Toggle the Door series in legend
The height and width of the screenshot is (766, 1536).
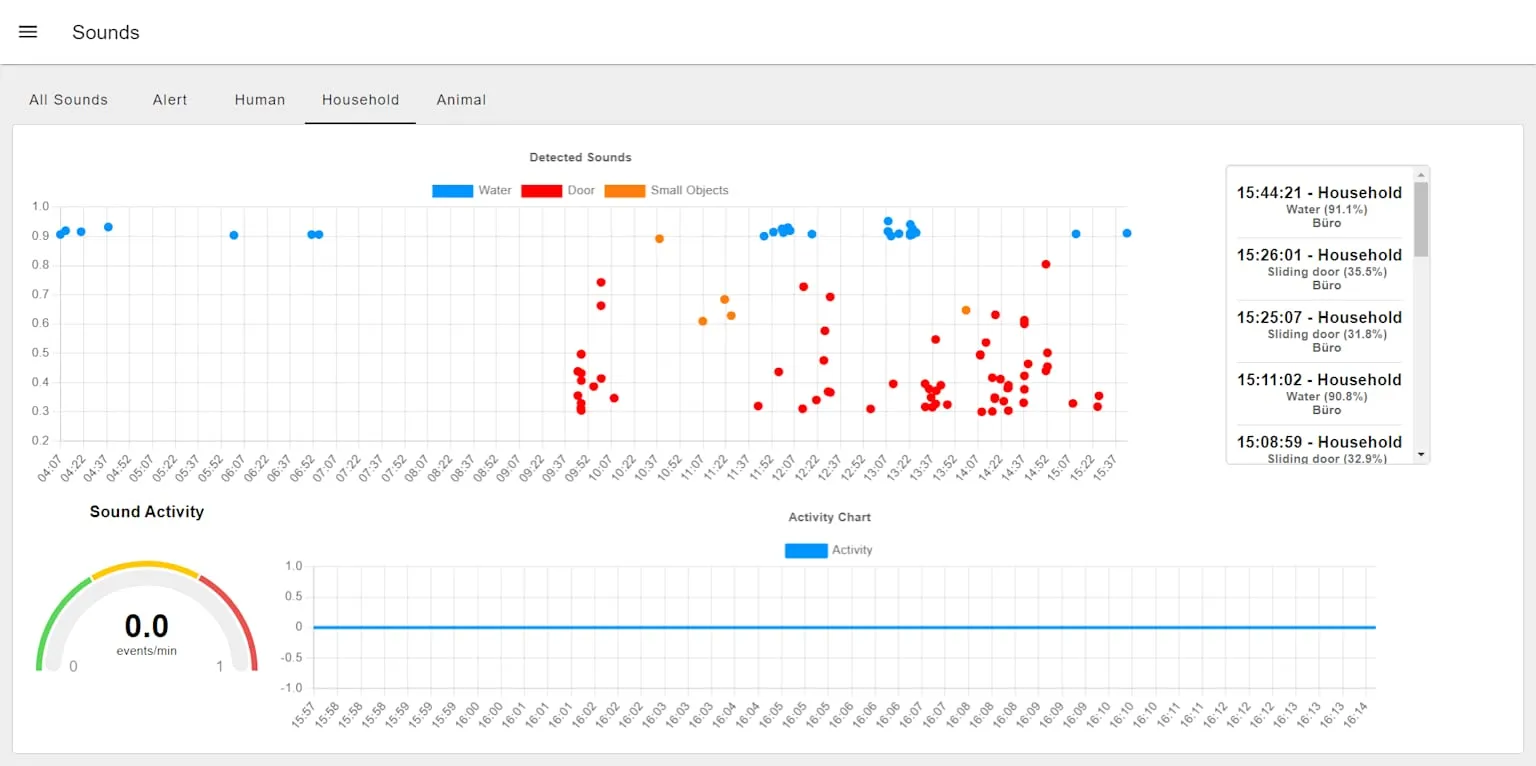click(x=558, y=190)
